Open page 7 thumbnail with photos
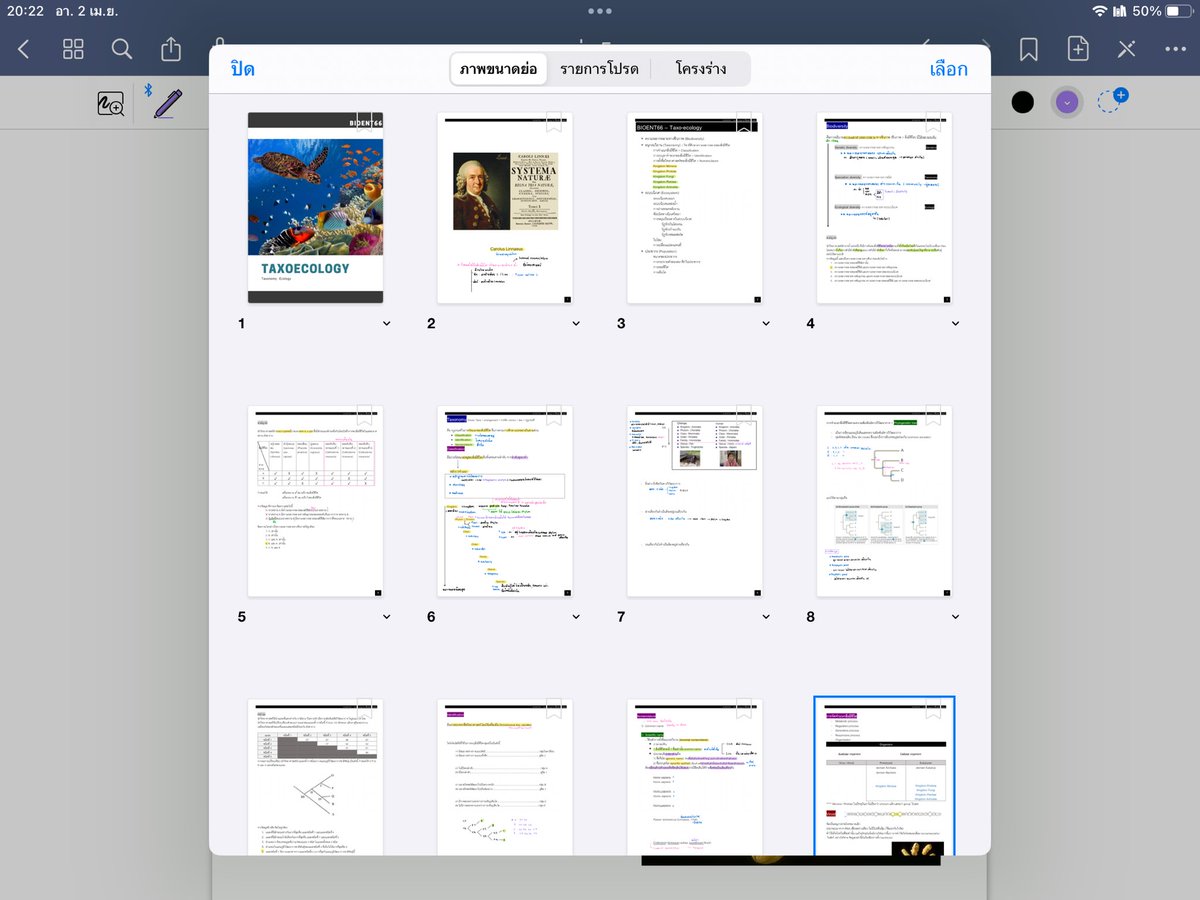Viewport: 1200px width, 900px height. [695, 500]
